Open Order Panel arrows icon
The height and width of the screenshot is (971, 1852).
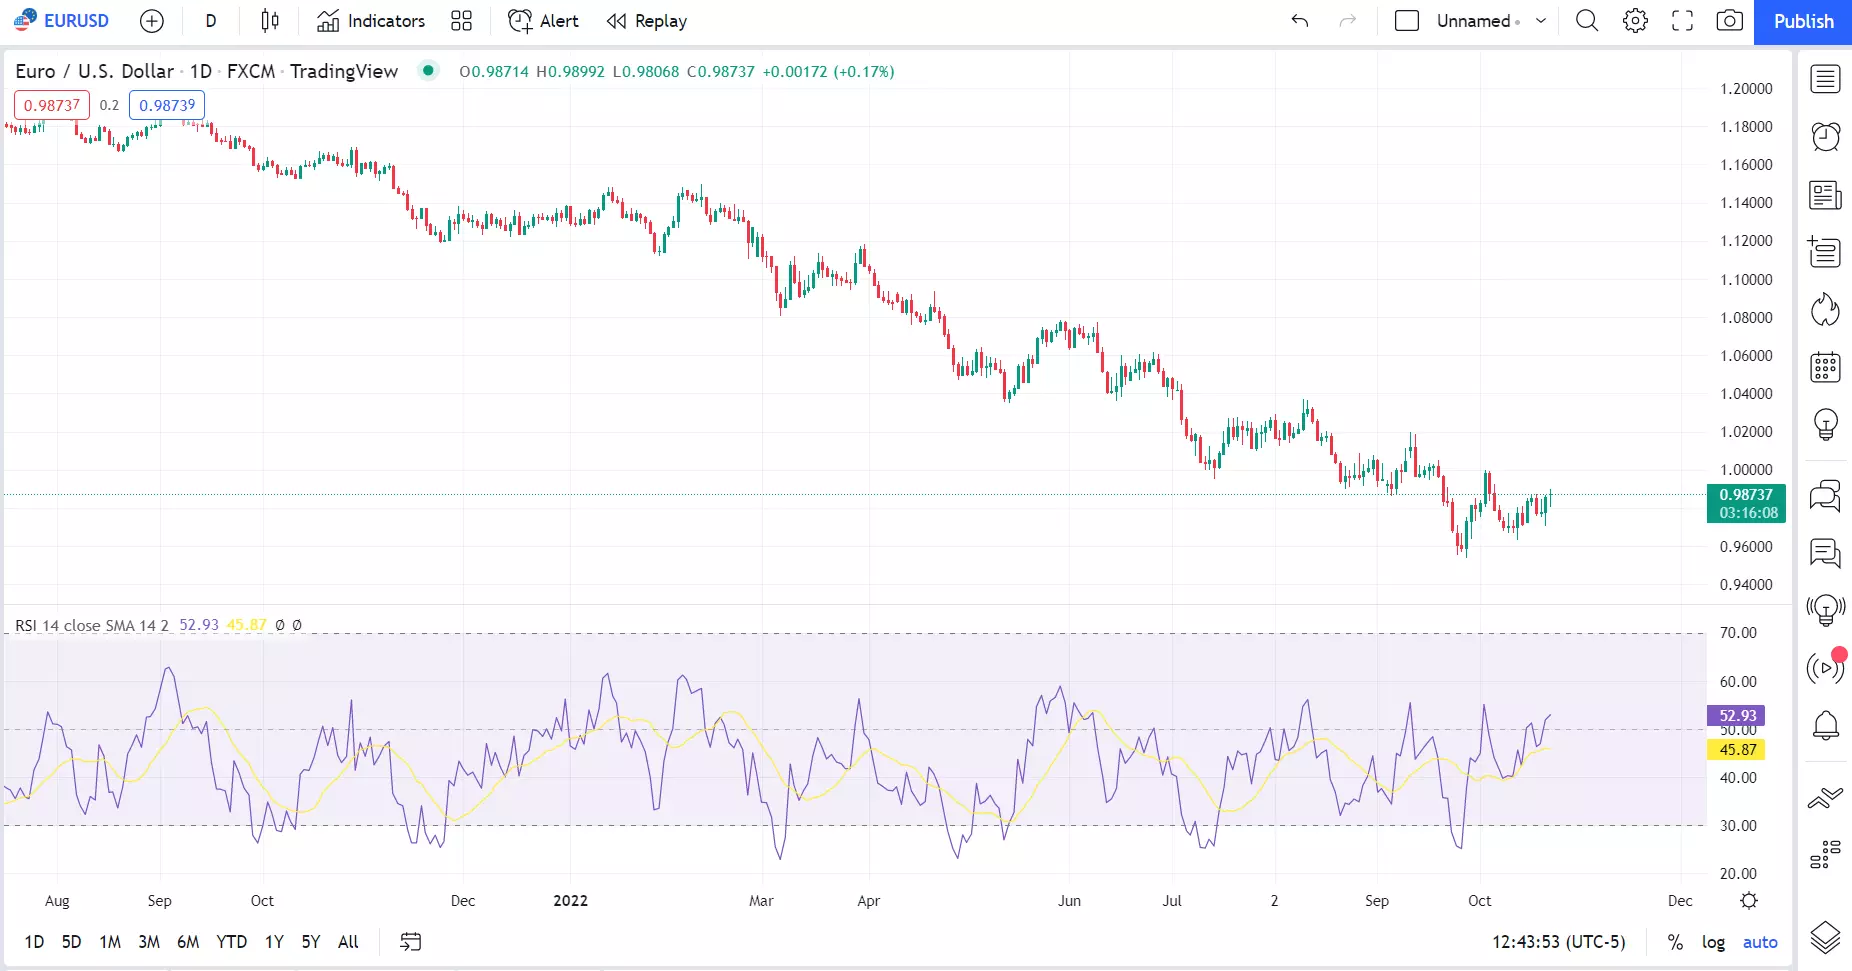click(1825, 797)
